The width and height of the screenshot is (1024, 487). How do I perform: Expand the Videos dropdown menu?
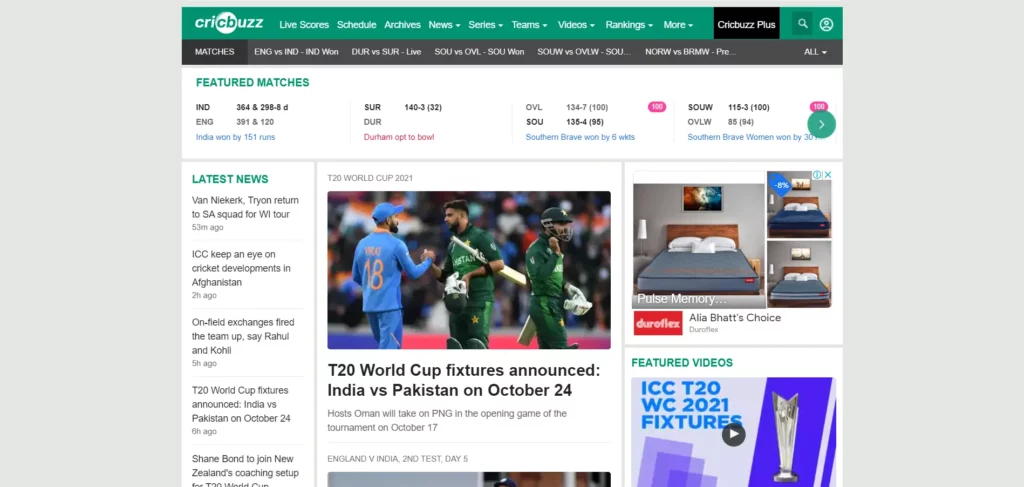[x=576, y=25]
